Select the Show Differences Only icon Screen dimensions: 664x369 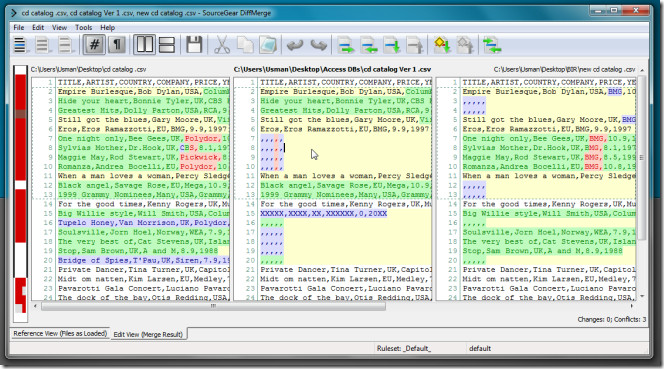[42, 45]
